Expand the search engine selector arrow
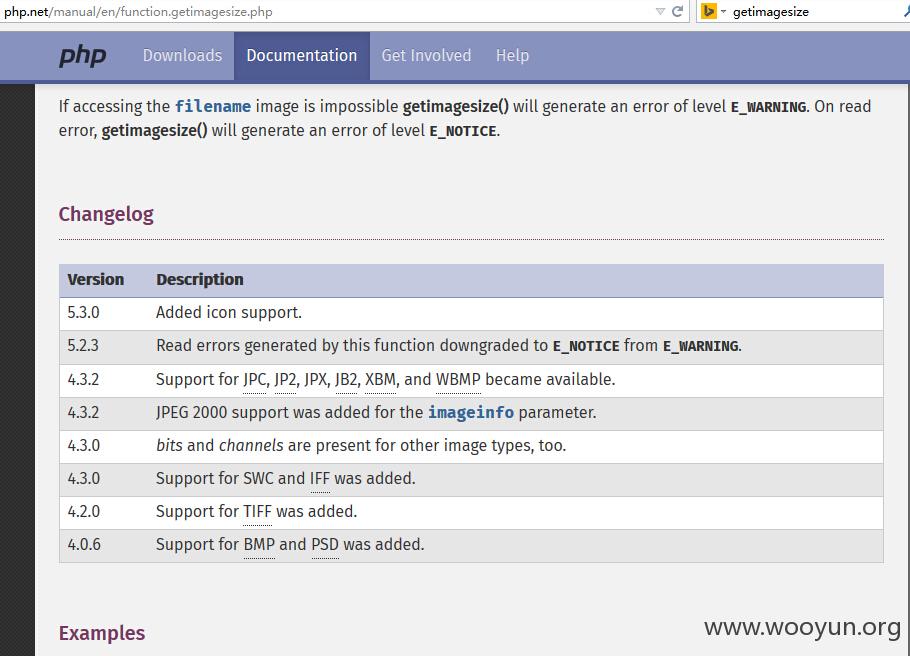 723,12
